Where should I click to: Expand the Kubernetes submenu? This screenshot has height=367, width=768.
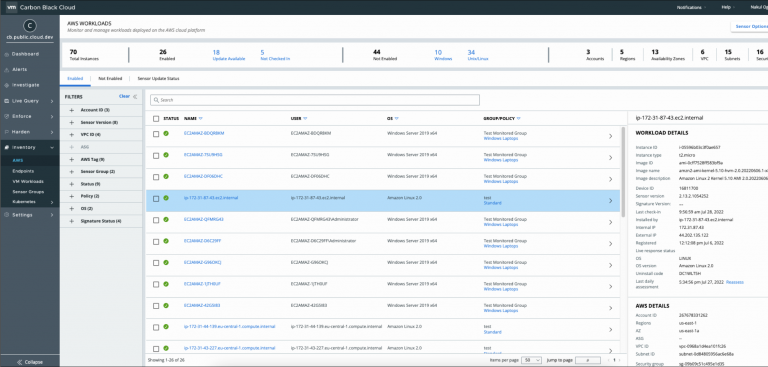[x=52, y=202]
